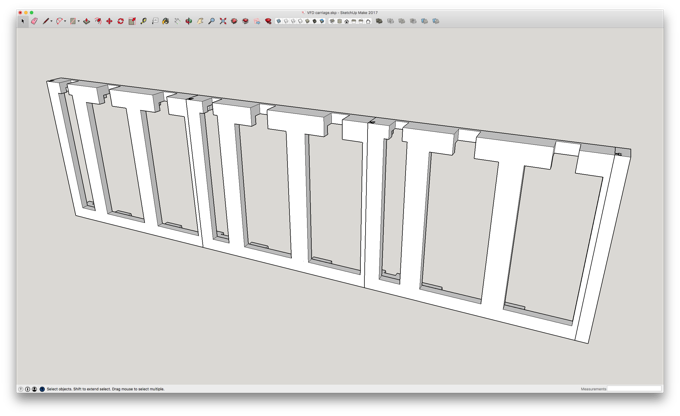680x416 pixels.
Task: Pick the Arc drawing tool
Action: (59, 21)
